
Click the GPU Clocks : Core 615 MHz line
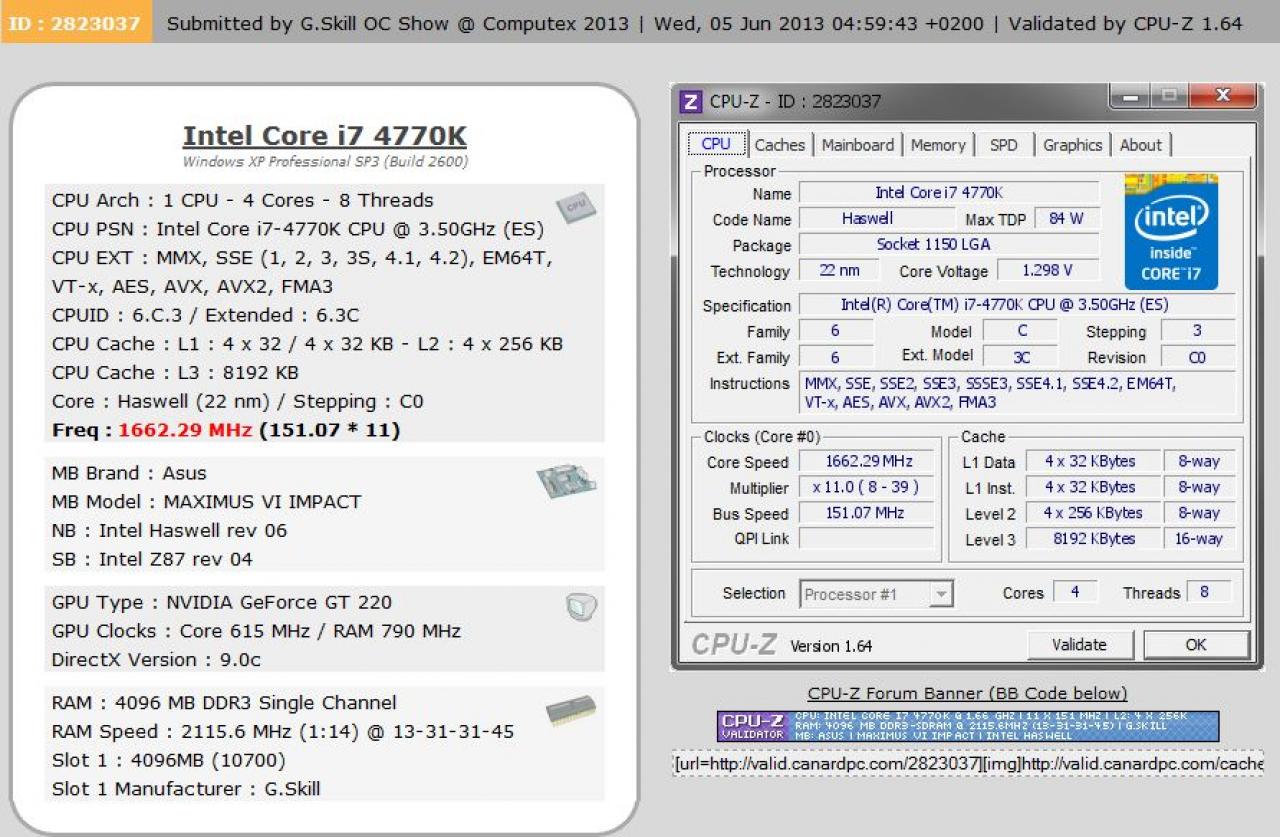[x=256, y=631]
